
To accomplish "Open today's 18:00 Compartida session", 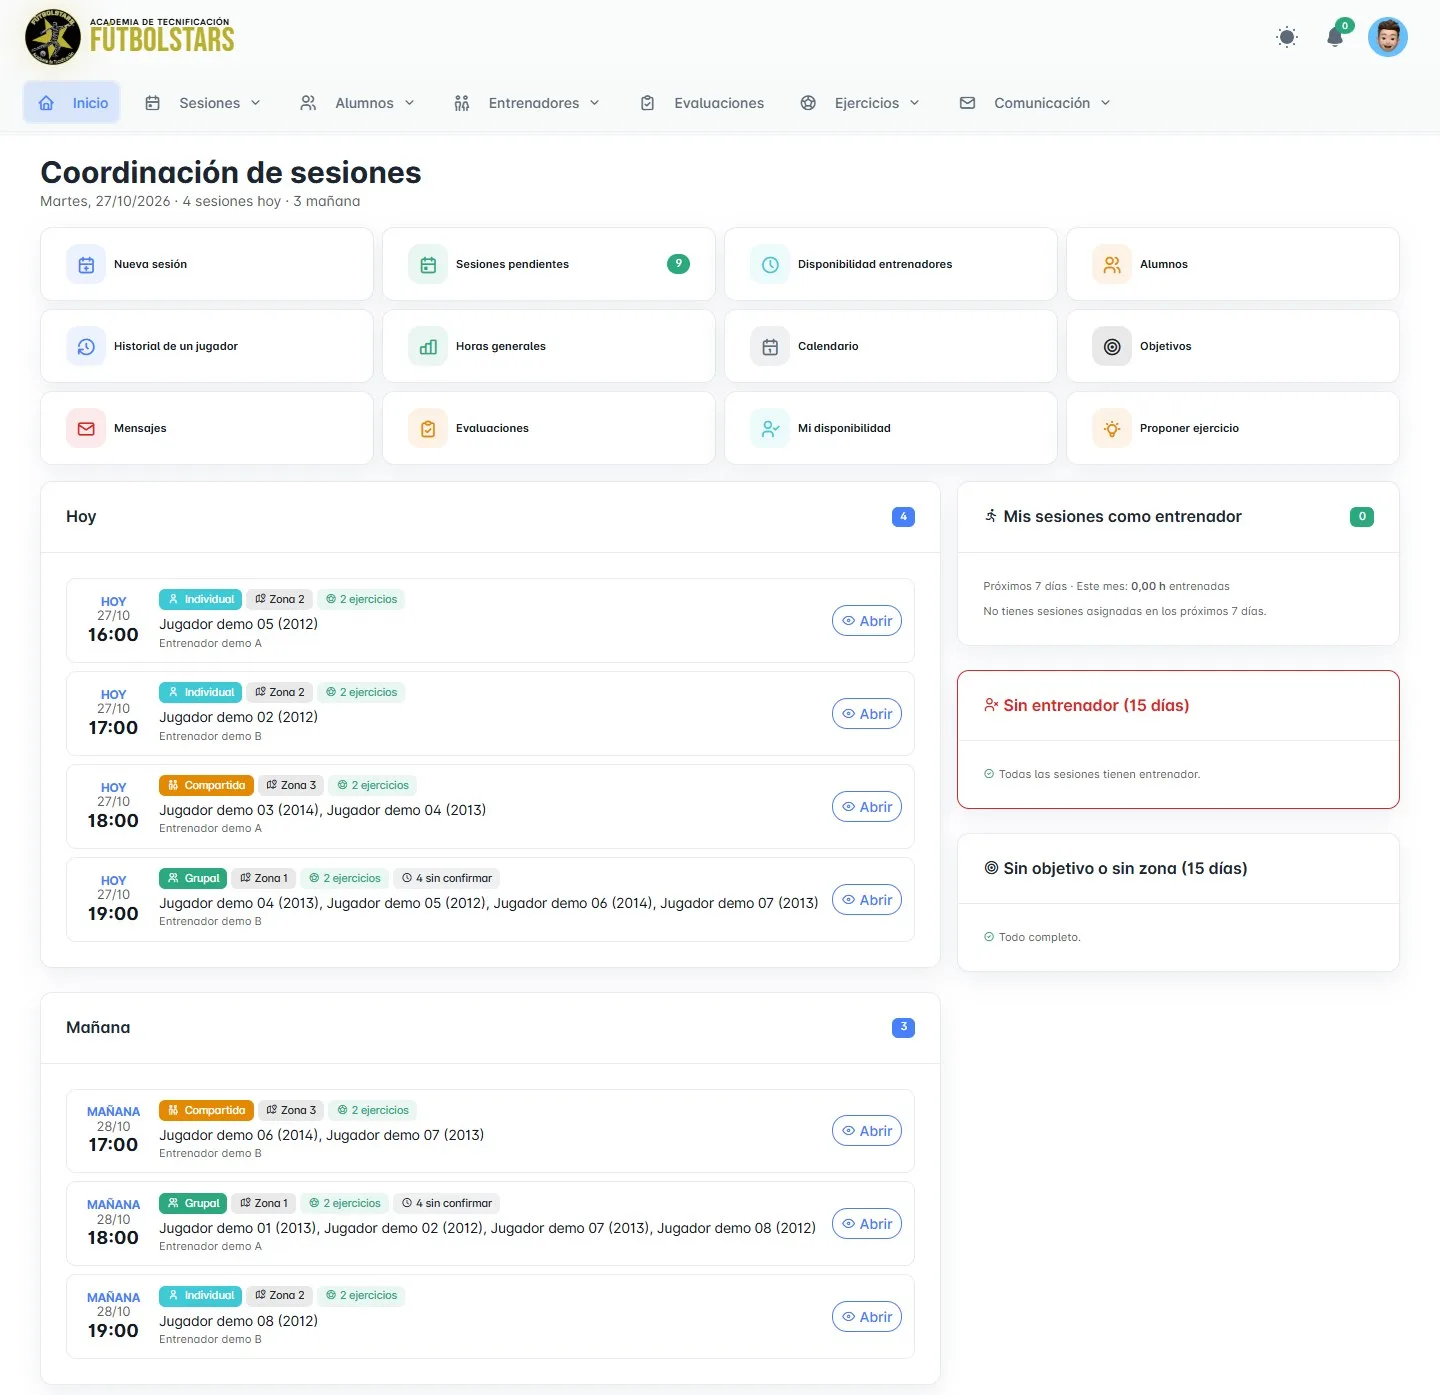I will coord(867,807).
